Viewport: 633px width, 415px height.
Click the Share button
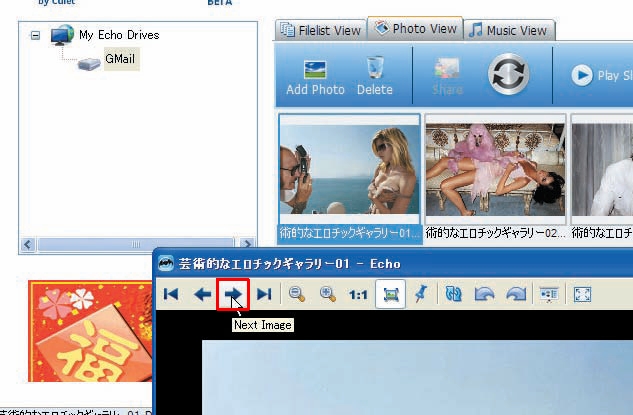pos(447,77)
